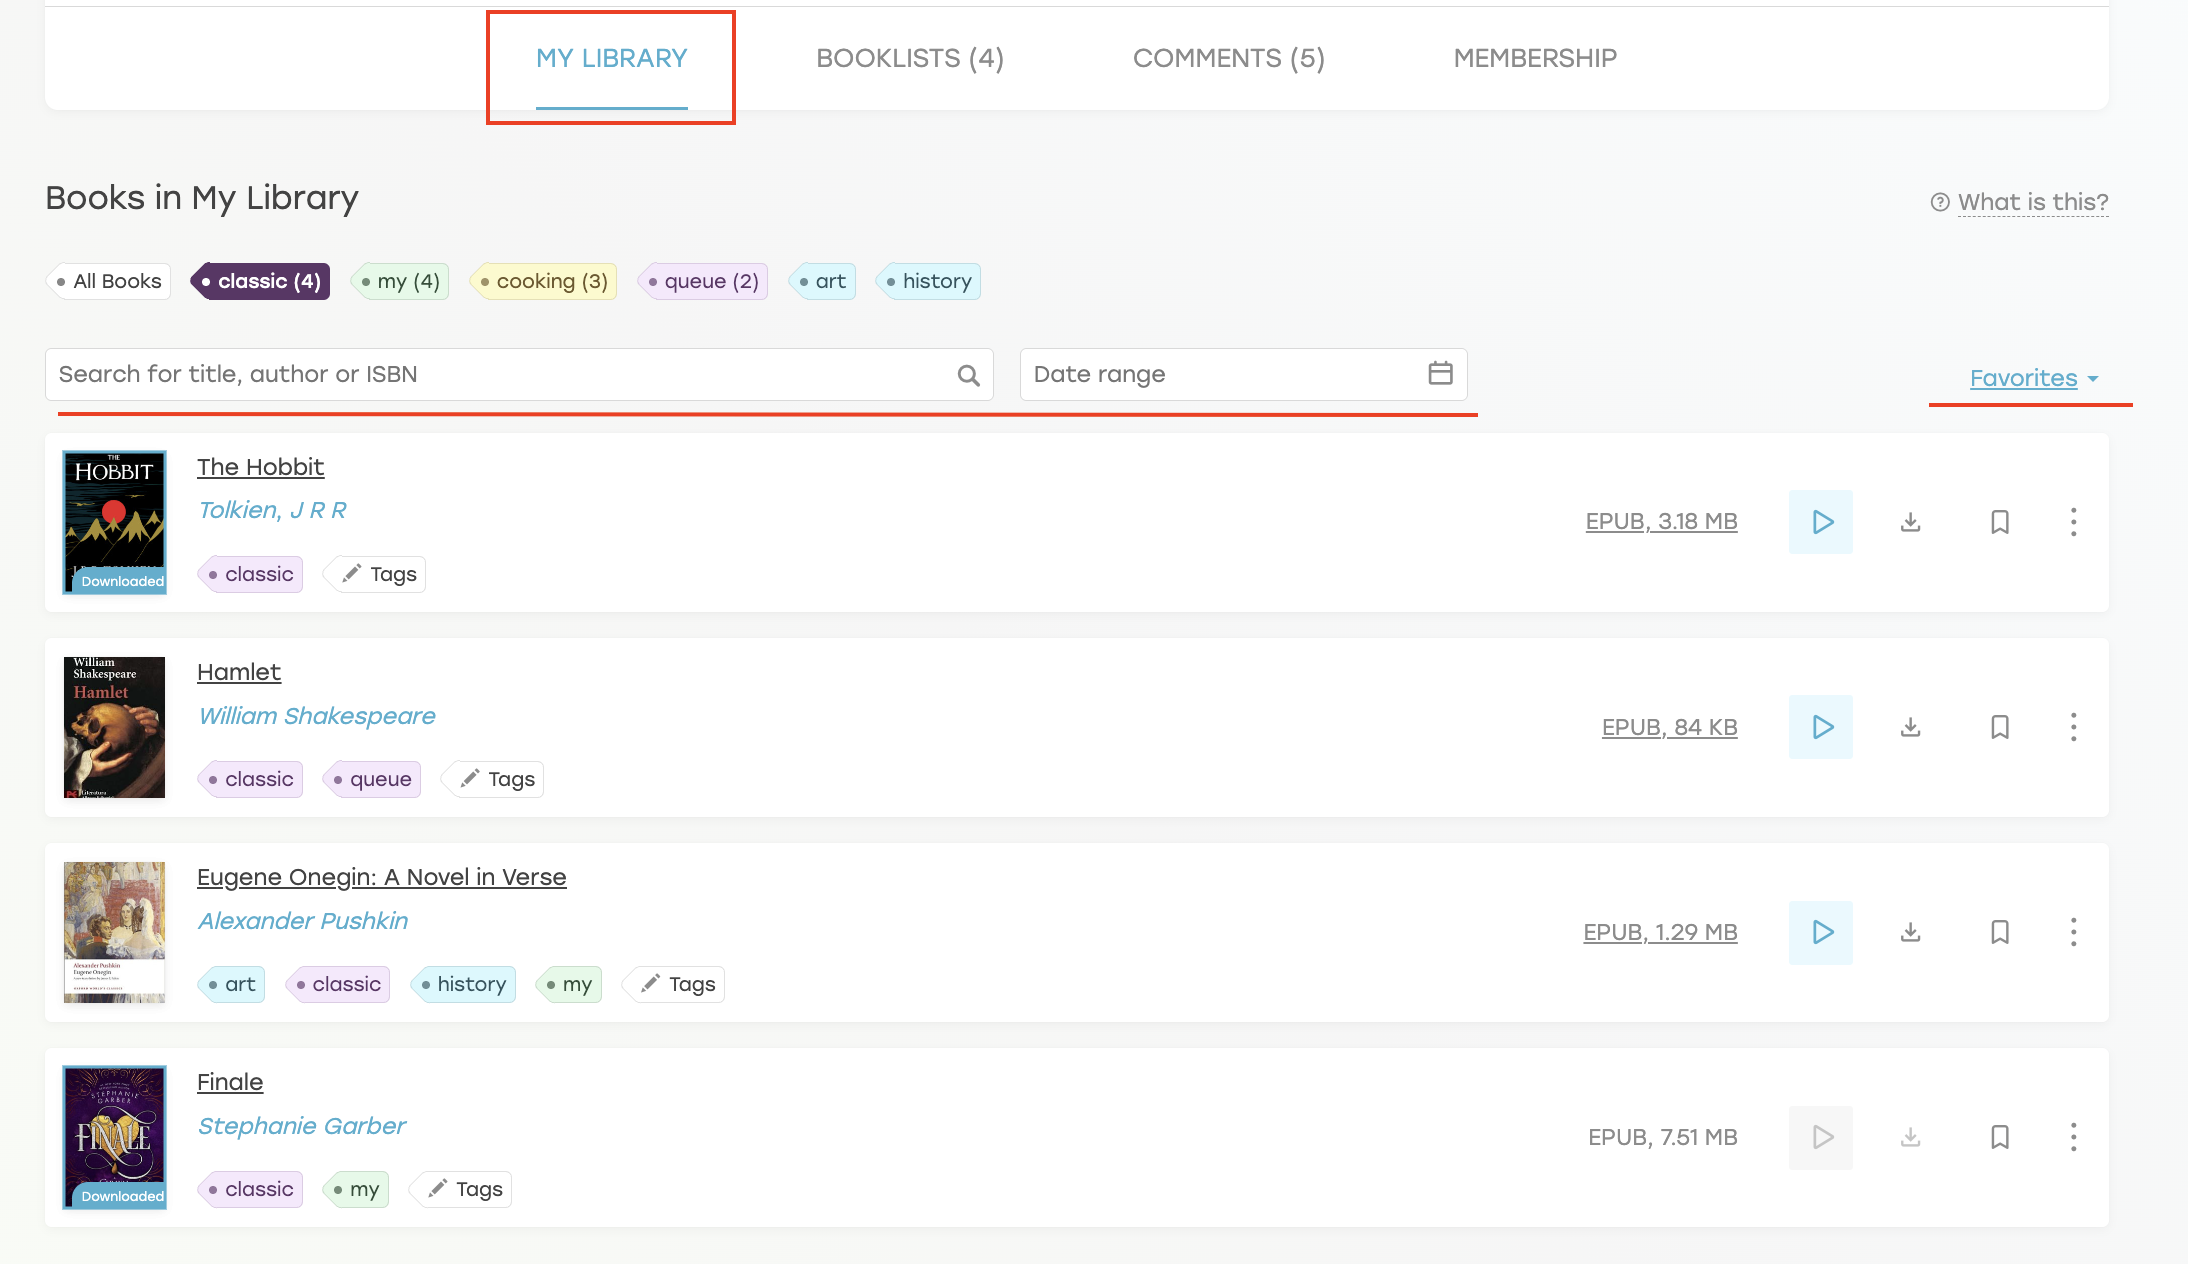Image resolution: width=2188 pixels, height=1264 pixels.
Task: Bookmark Eugene Onegin with the bookmark icon
Action: click(x=1999, y=932)
